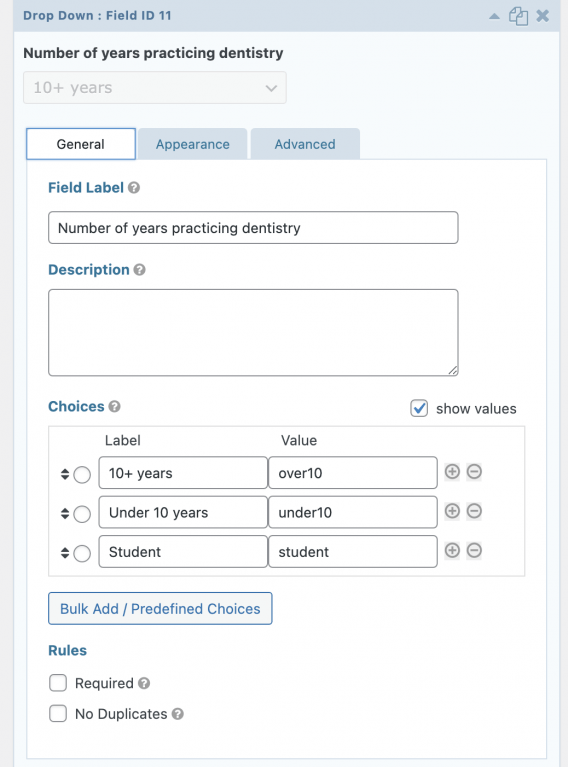The width and height of the screenshot is (568, 767).
Task: Click the duplicate field icon in the header
Action: click(x=518, y=16)
